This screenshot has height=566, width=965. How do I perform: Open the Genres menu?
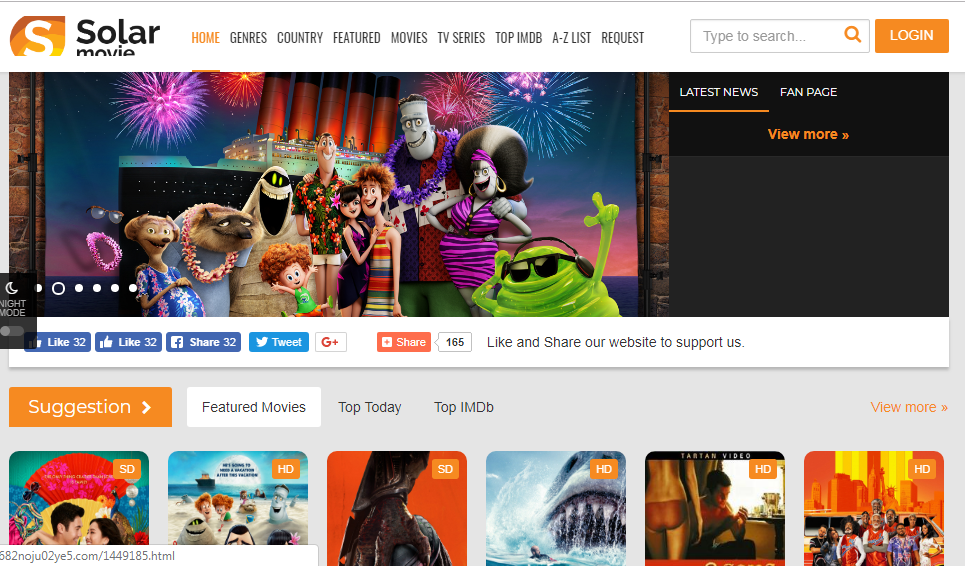click(x=248, y=38)
